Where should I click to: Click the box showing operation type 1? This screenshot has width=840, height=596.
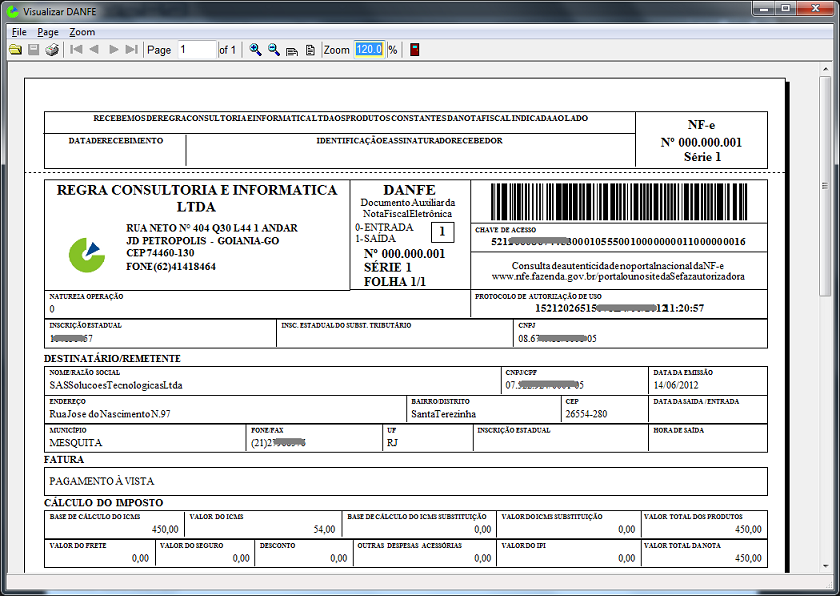442,232
